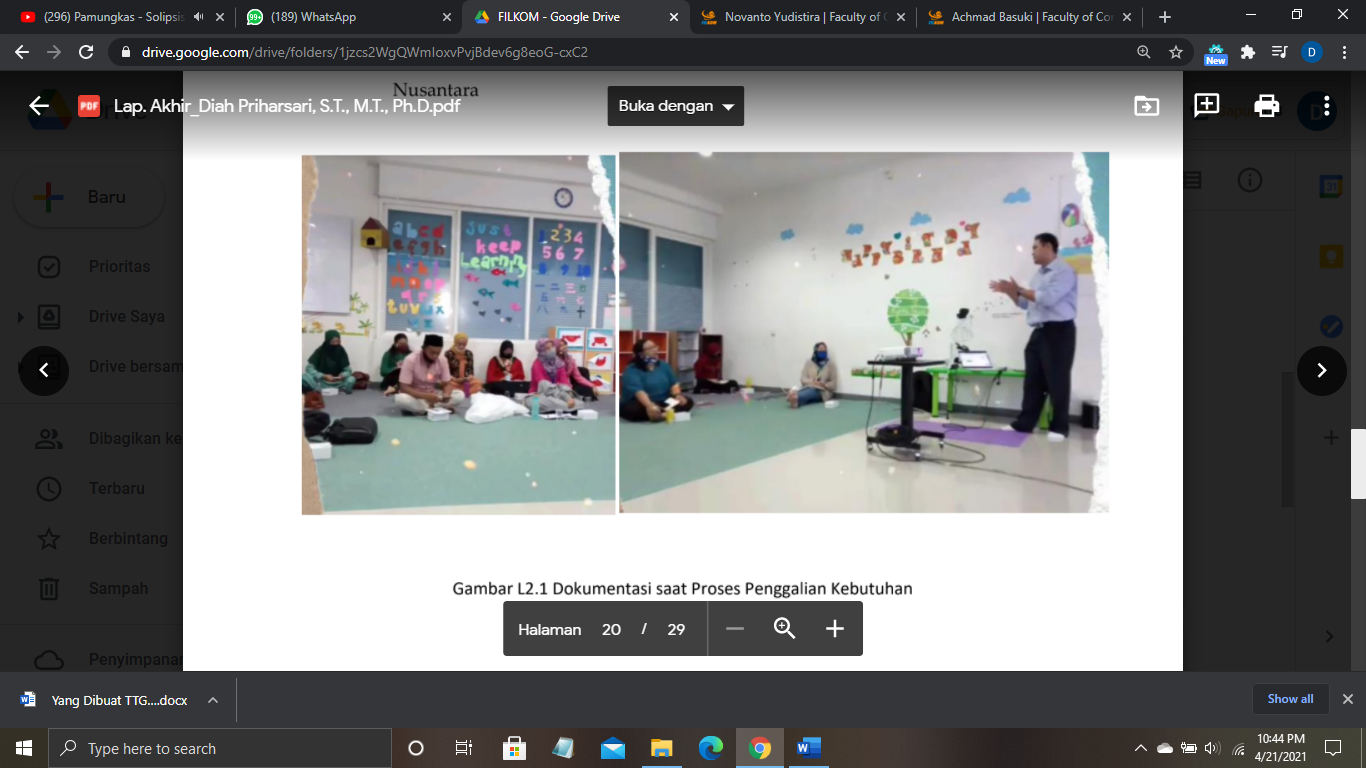Close the FILKOM - Google Drive tab
Image resolution: width=1366 pixels, height=768 pixels.
[673, 17]
